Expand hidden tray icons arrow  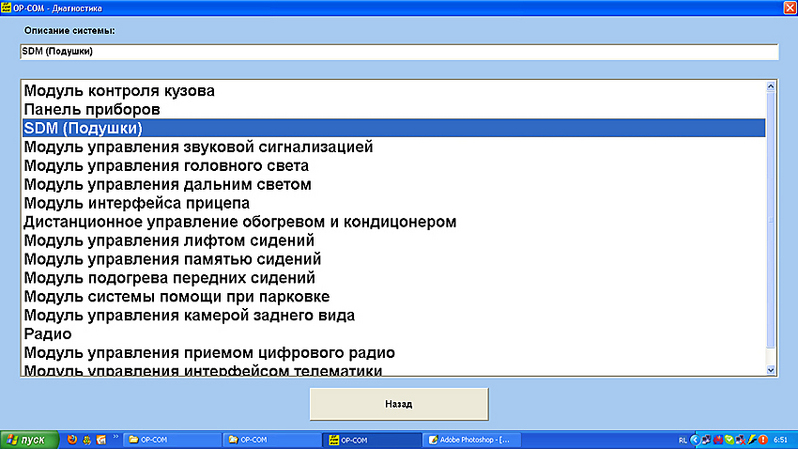695,440
